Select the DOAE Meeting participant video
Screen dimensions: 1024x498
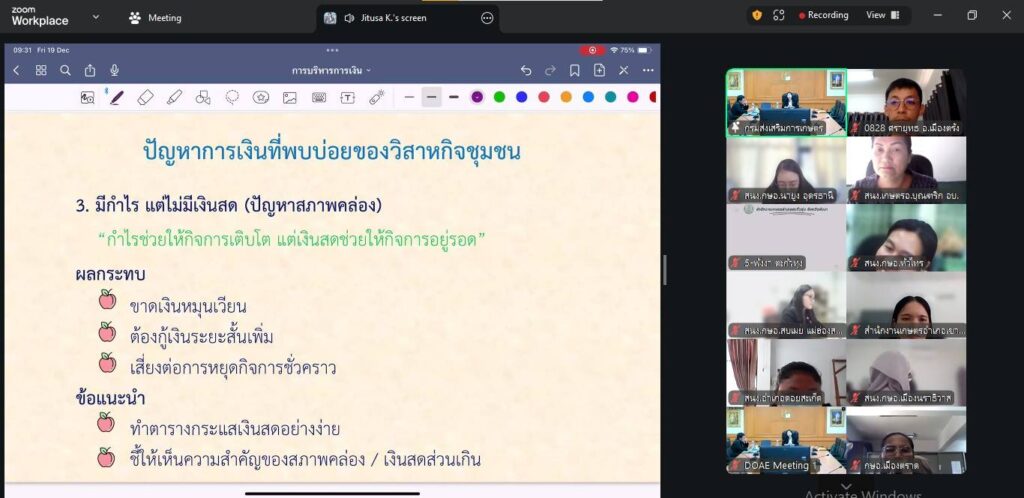coord(786,439)
